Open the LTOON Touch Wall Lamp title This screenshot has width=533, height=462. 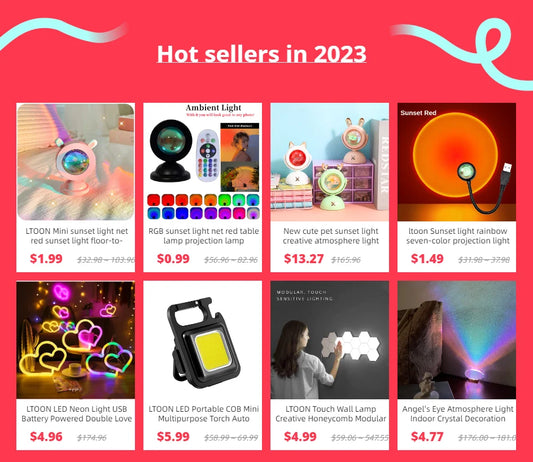pos(331,414)
